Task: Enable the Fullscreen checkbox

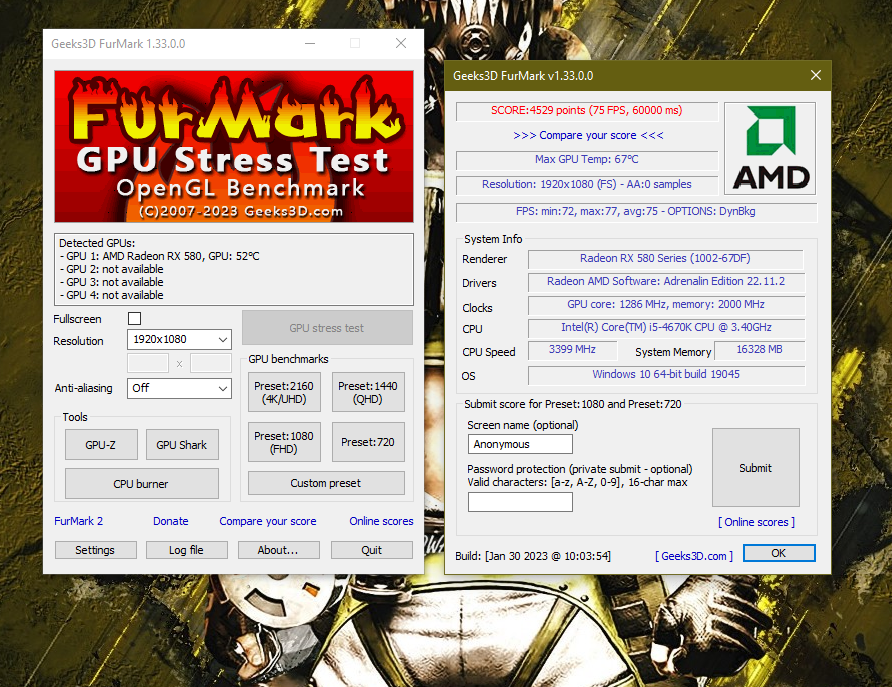Action: pyautogui.click(x=135, y=318)
